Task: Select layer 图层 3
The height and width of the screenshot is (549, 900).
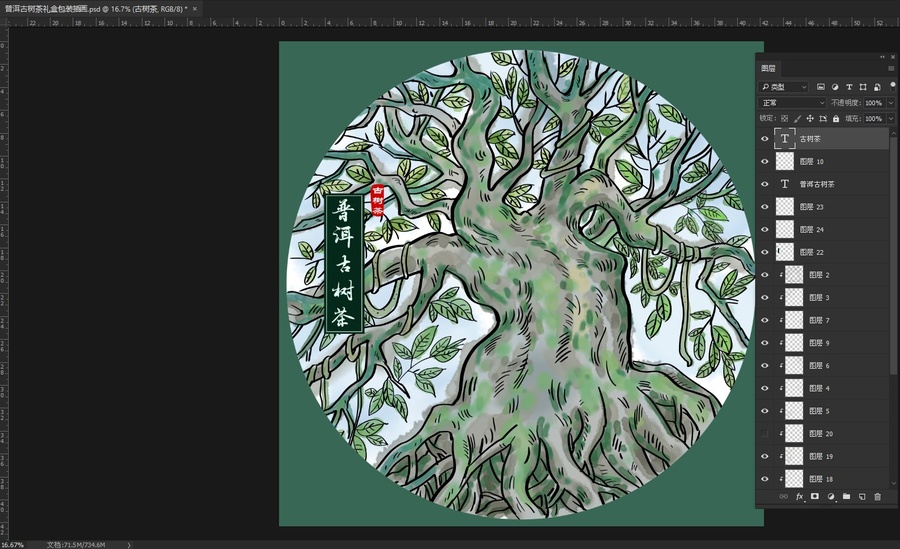Action: [x=831, y=297]
